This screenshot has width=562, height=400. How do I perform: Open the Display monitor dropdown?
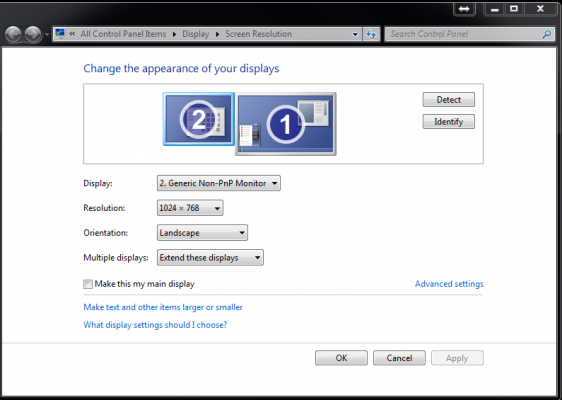click(219, 183)
